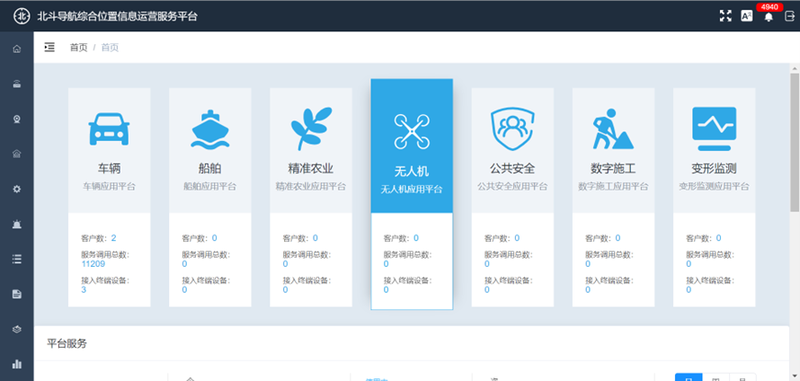Image resolution: width=800 pixels, height=381 pixels.
Task: Open the list icon in sidebar
Action: click(17, 259)
